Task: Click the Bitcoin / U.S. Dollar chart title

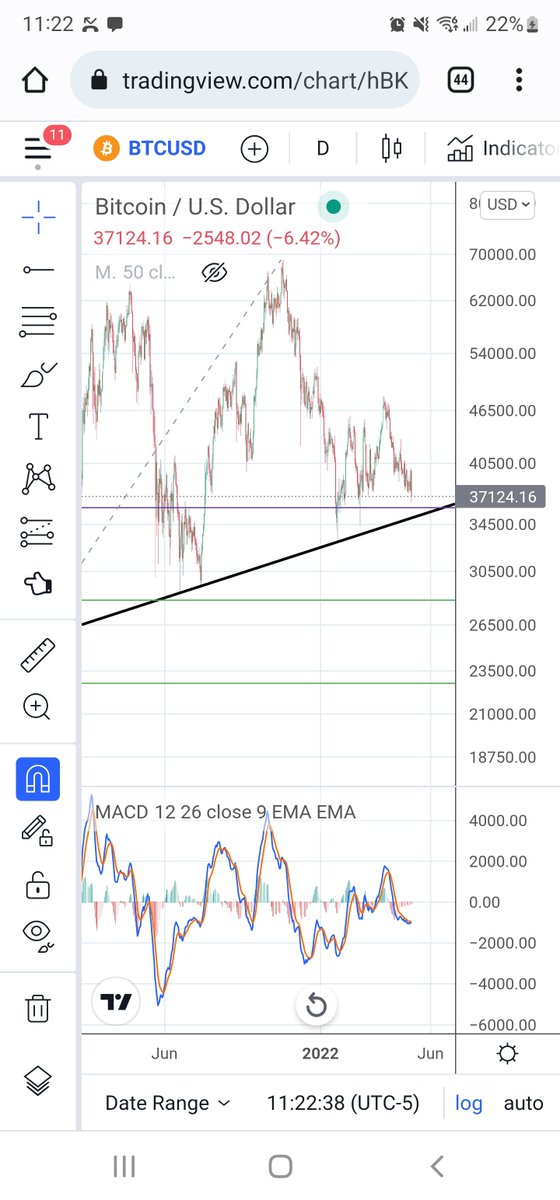Action: (x=195, y=207)
